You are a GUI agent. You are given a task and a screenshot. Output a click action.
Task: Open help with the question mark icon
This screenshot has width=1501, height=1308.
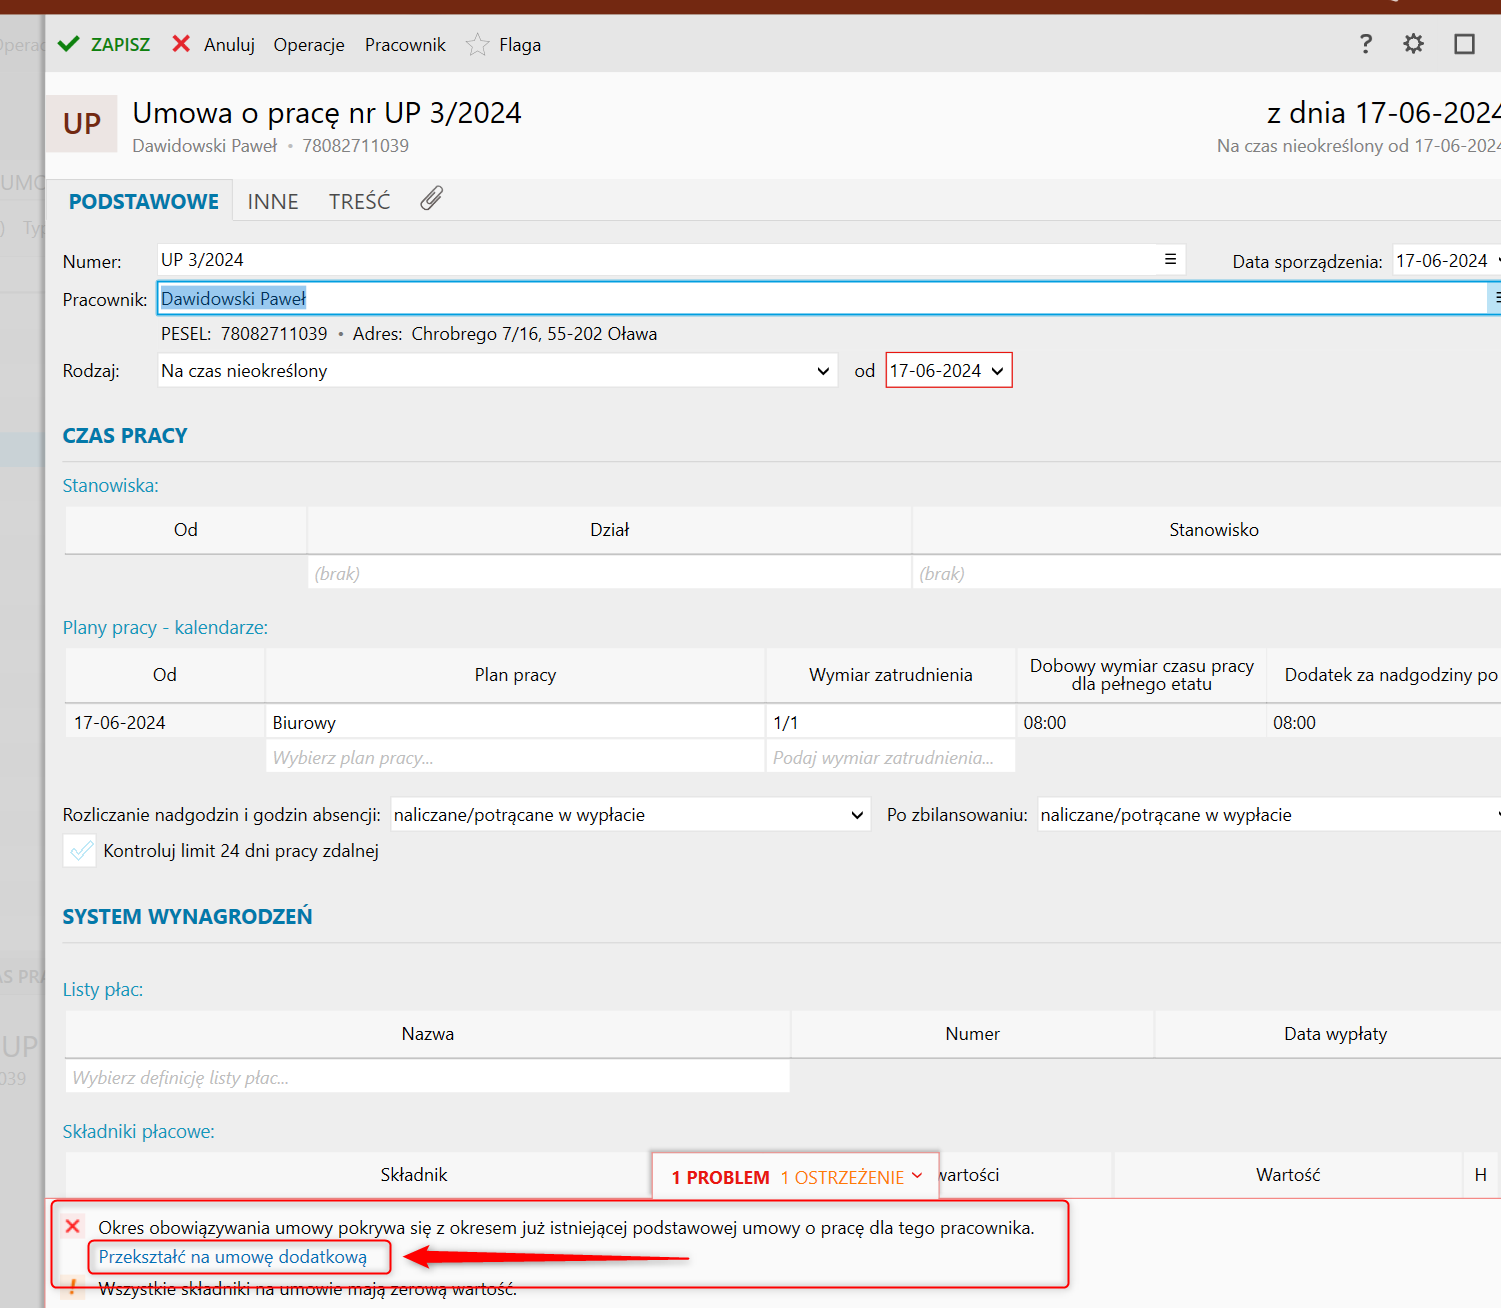click(1366, 44)
